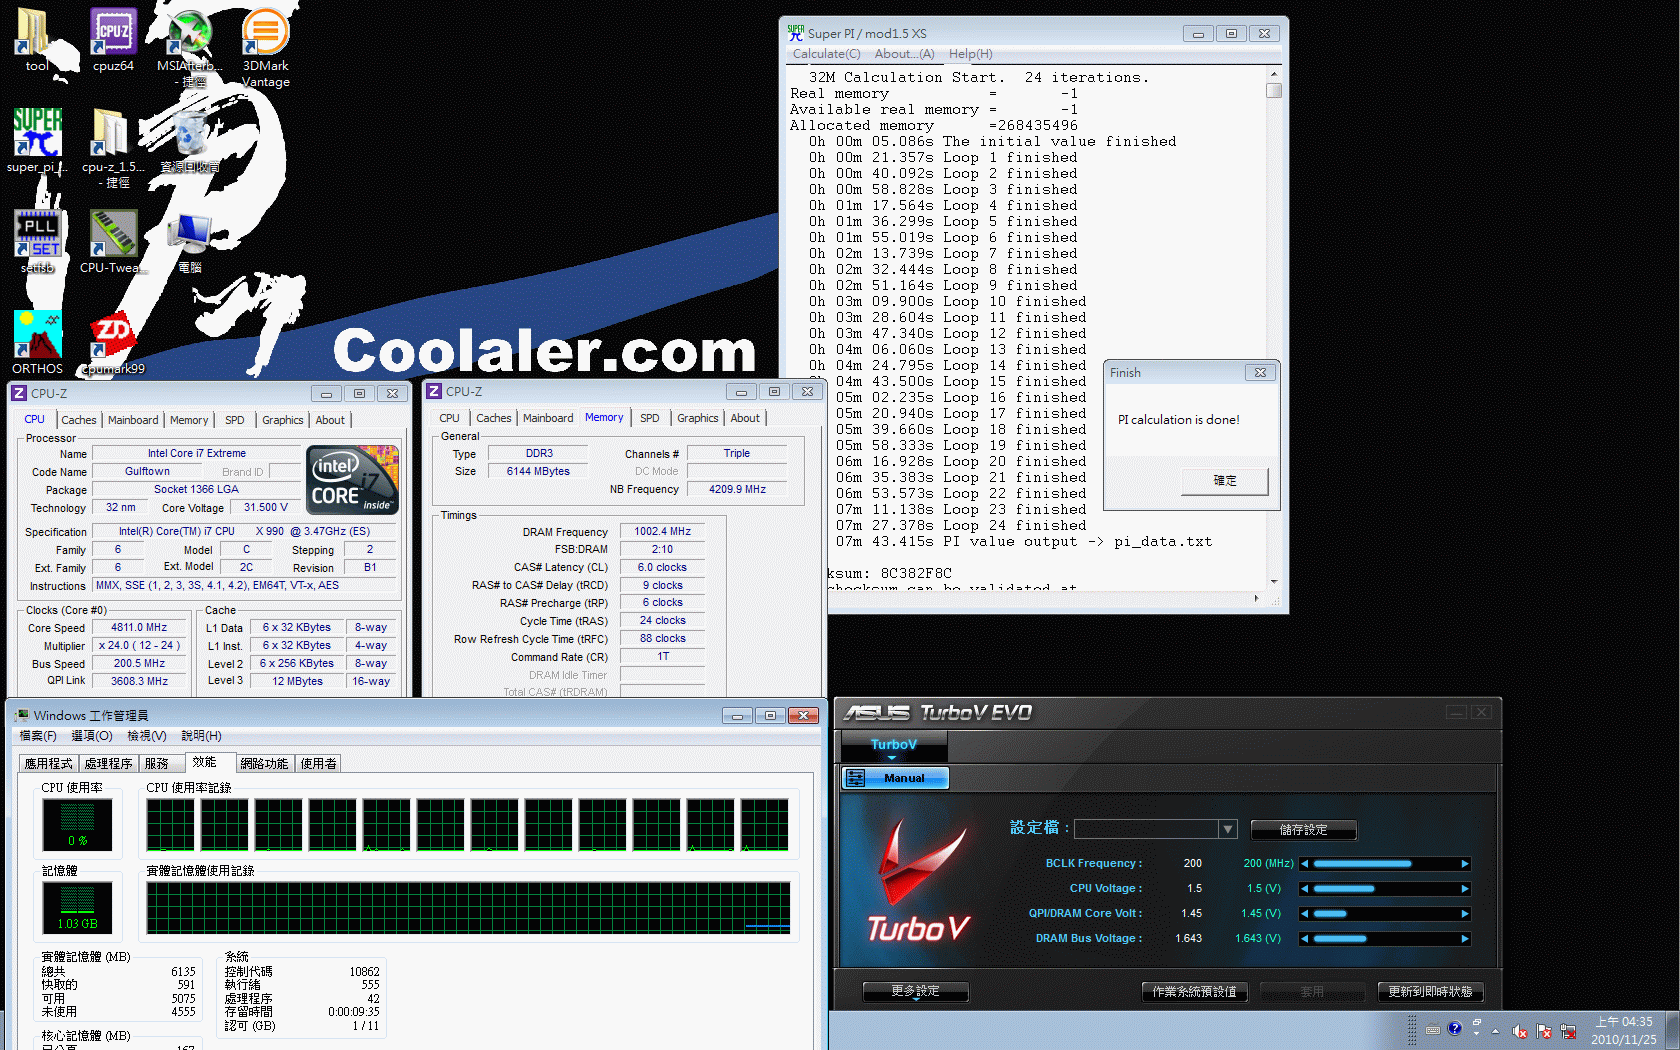Launch cpuz64 desktop shortcut

tap(113, 40)
